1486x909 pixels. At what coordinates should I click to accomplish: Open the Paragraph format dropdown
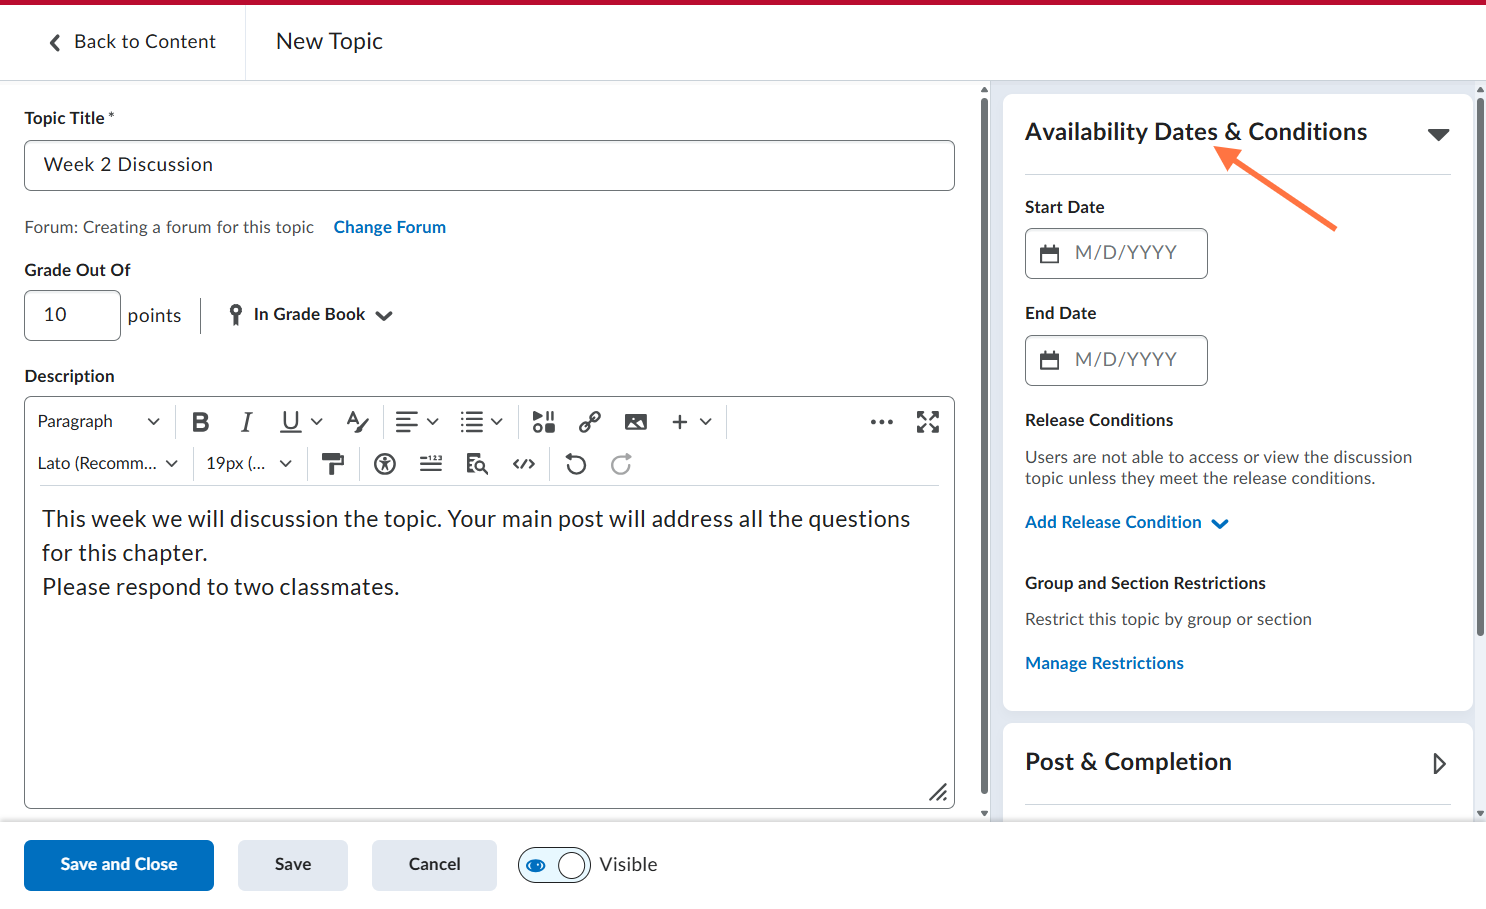tap(98, 422)
